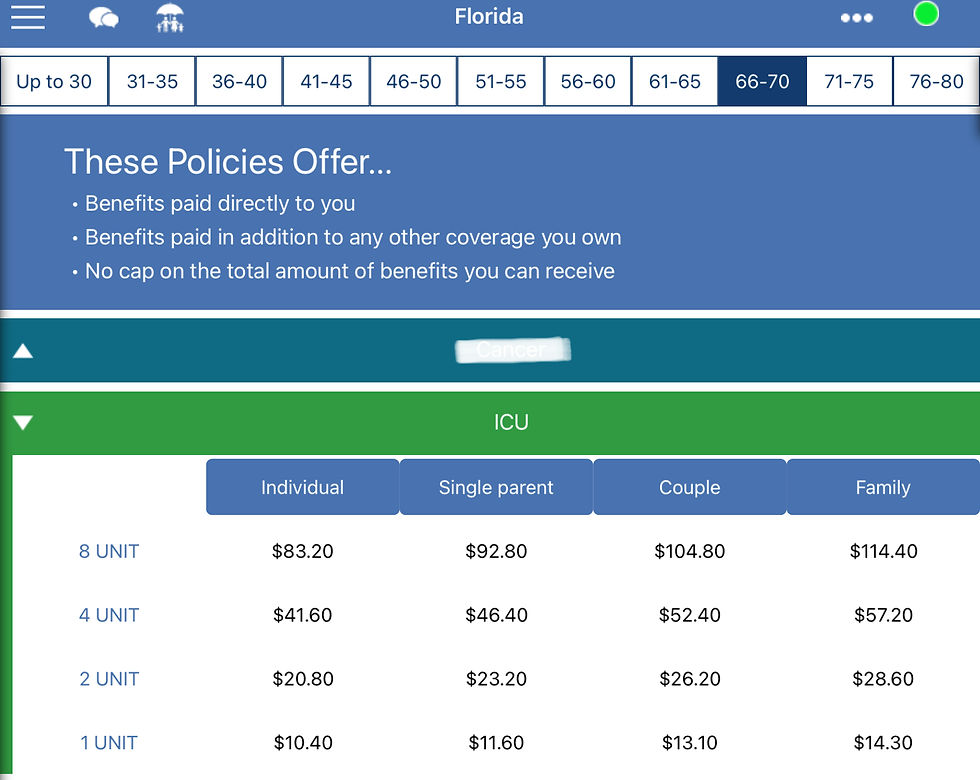This screenshot has width=980, height=780.
Task: Select the 2 UNIT plan link
Action: coord(109,679)
